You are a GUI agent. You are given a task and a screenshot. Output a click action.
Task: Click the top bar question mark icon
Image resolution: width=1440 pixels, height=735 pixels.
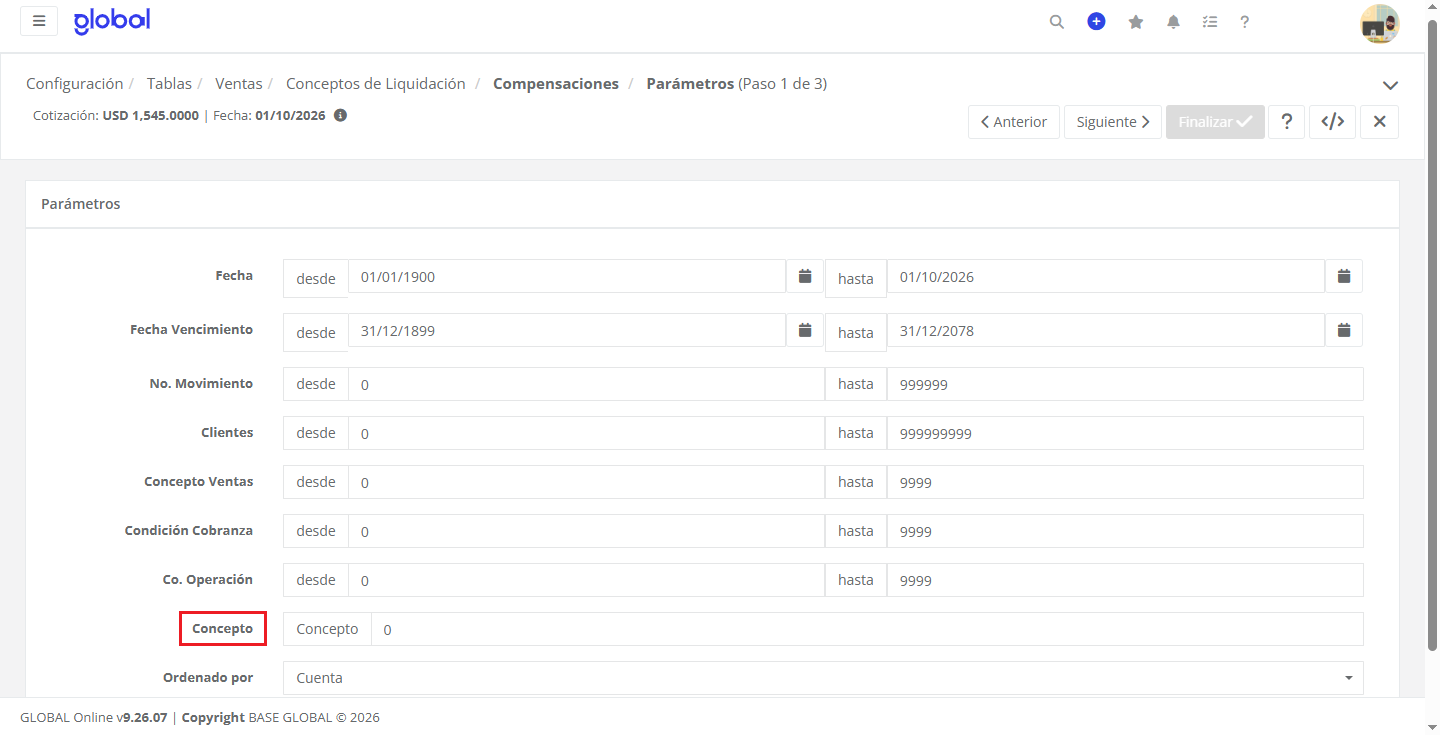(x=1245, y=22)
